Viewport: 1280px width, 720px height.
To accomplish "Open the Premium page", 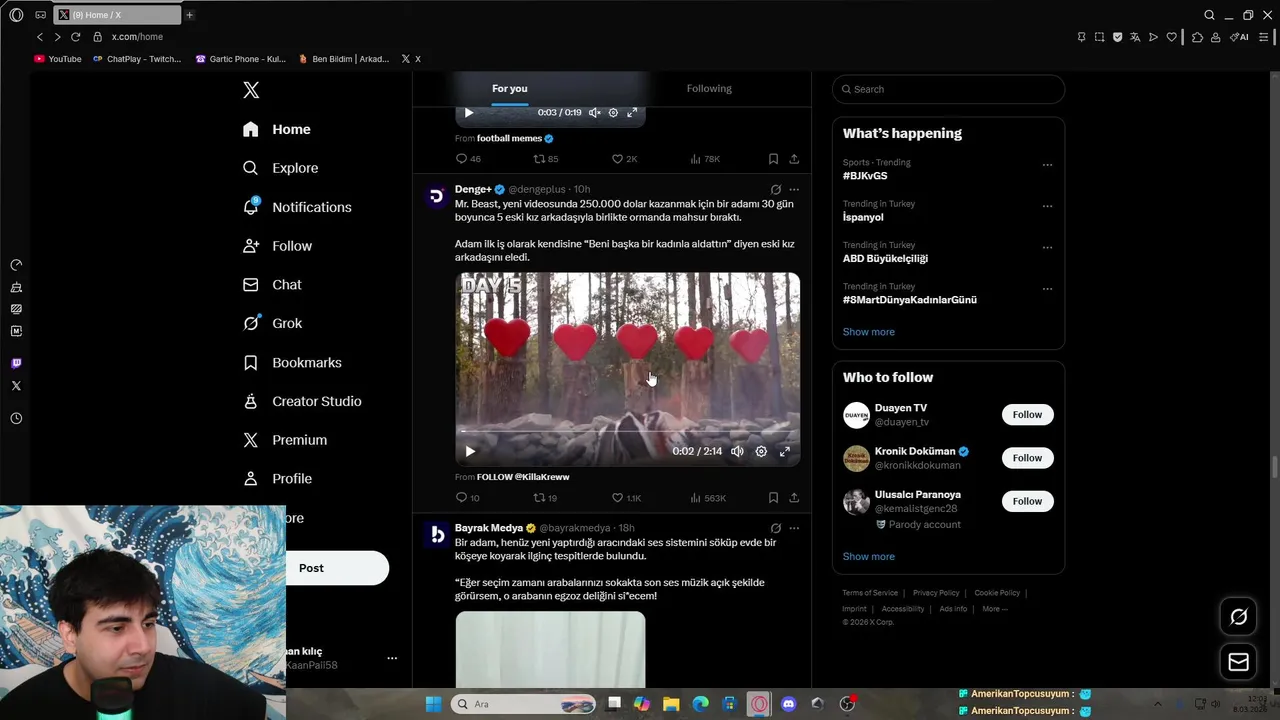I will tap(285, 440).
